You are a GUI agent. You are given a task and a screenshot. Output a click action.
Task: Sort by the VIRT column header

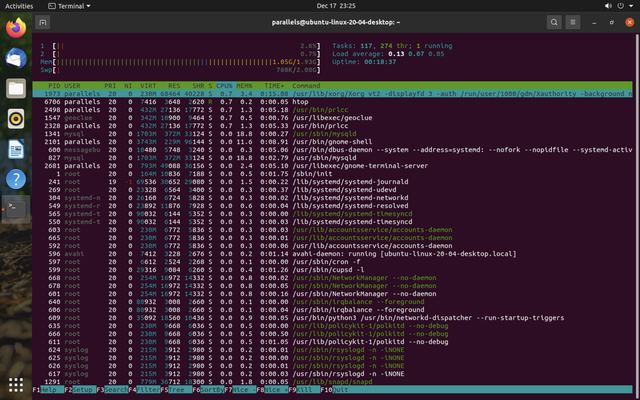148,86
